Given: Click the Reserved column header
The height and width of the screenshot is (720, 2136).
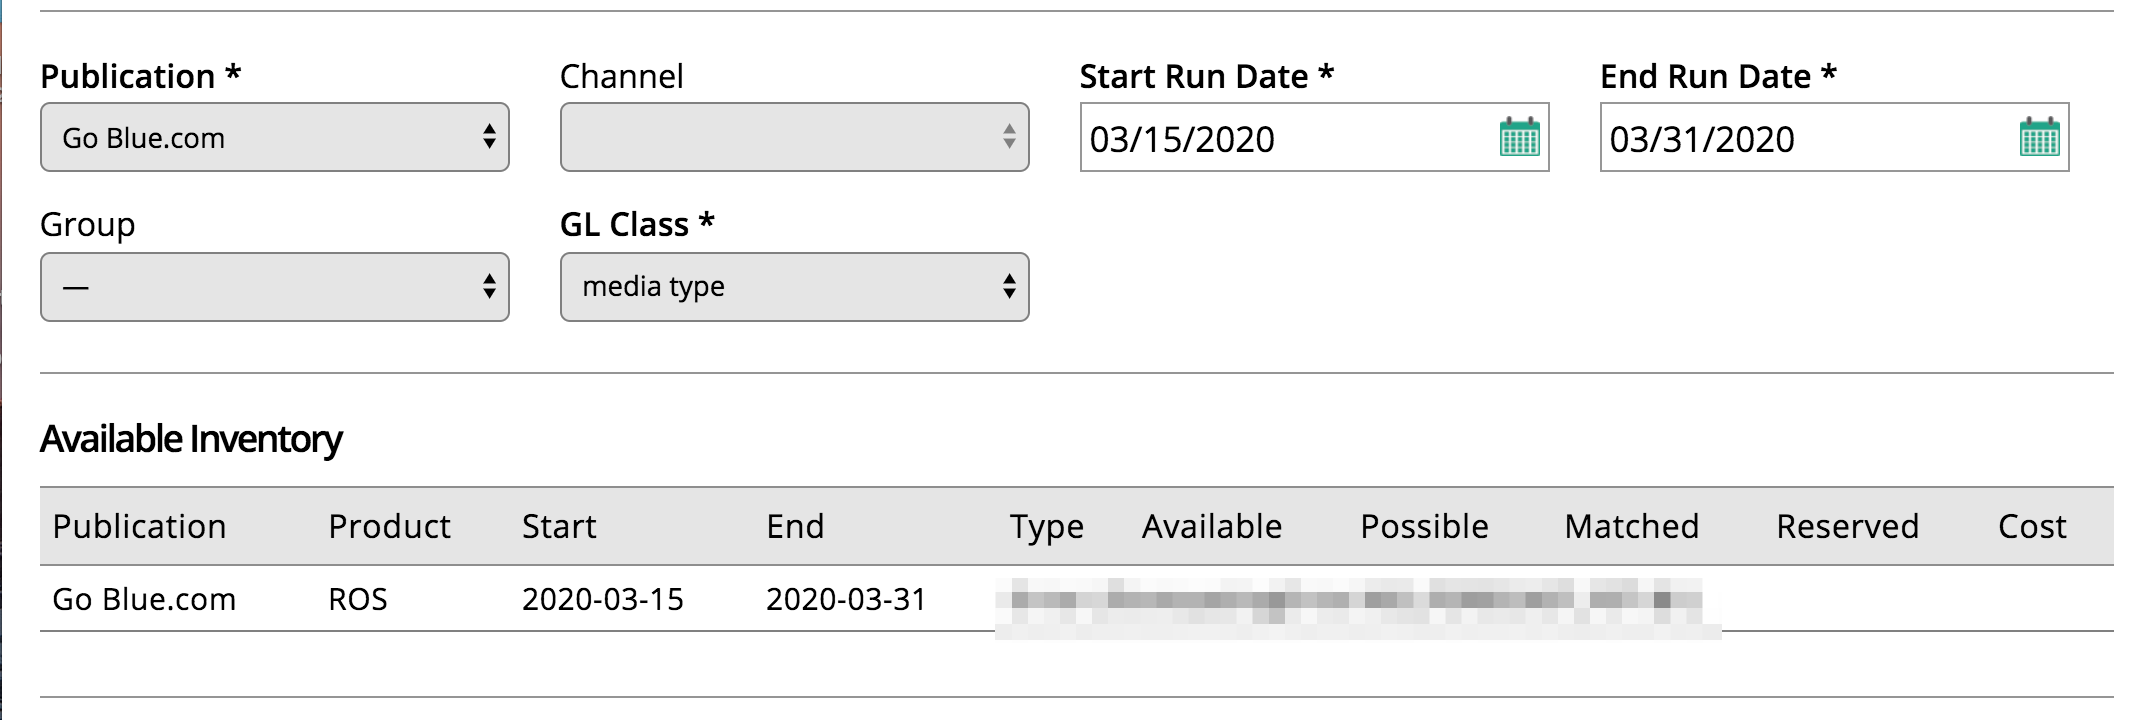Looking at the screenshot, I should (1847, 526).
